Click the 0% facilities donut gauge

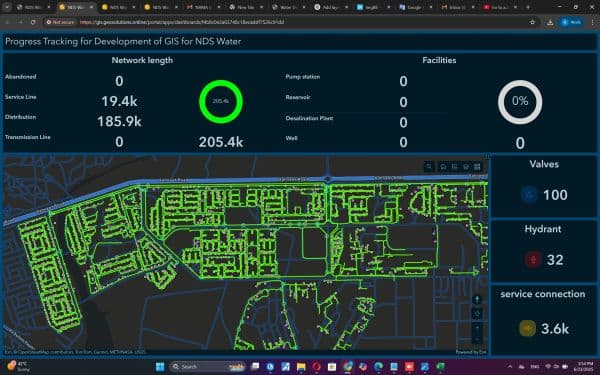click(x=520, y=102)
